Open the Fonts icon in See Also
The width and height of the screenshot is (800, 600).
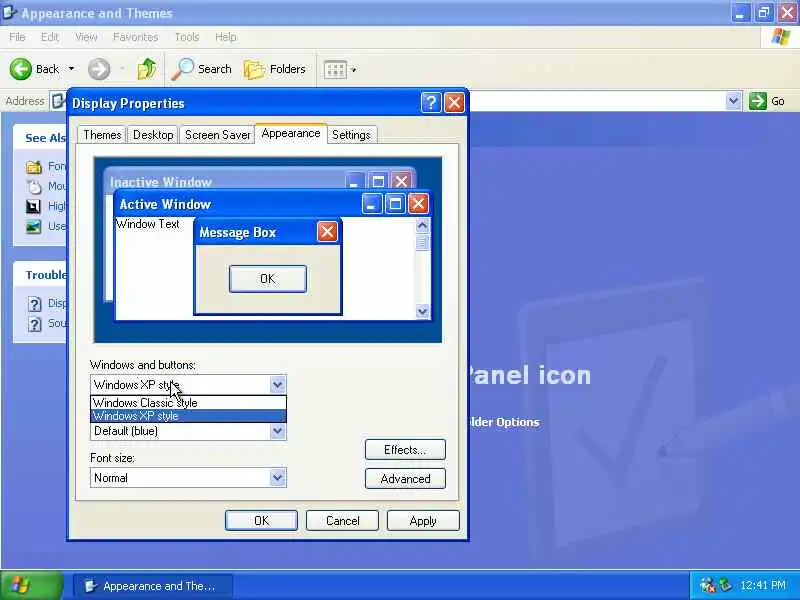(x=34, y=167)
